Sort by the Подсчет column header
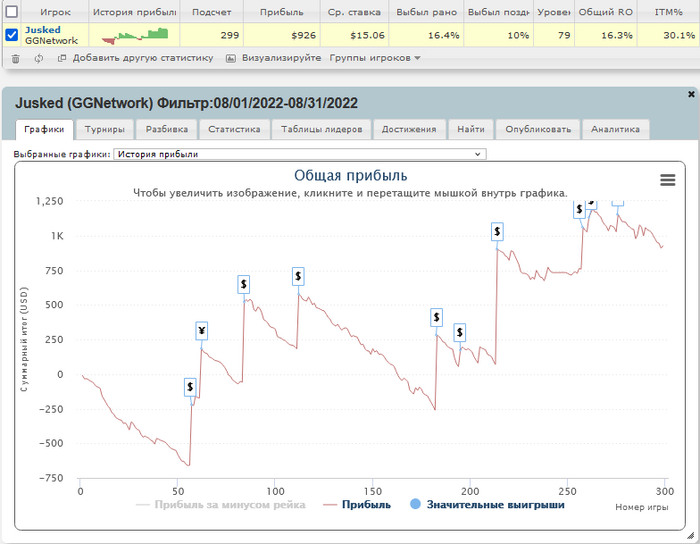700x544 pixels. coord(212,12)
